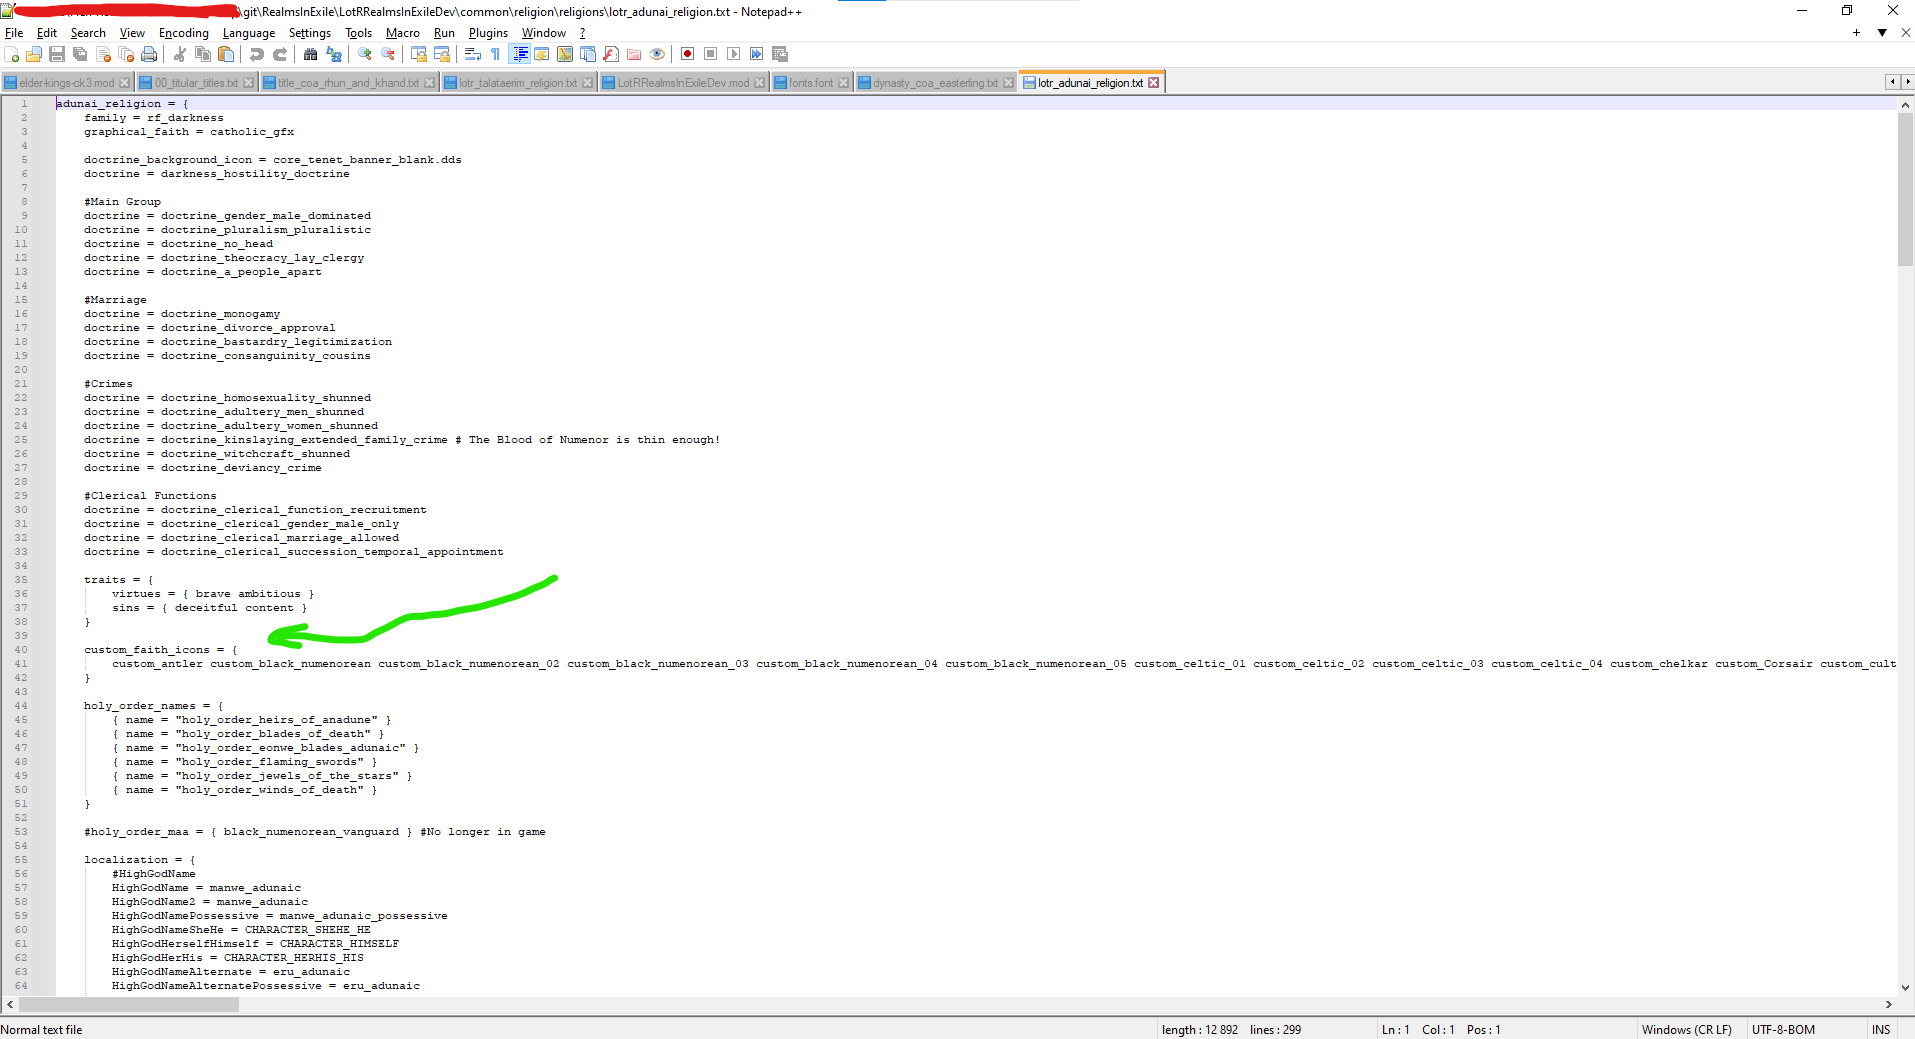Viewport: 1915px width, 1039px height.
Task: Close the elder-kings-ck3.mod tab
Action: click(125, 83)
